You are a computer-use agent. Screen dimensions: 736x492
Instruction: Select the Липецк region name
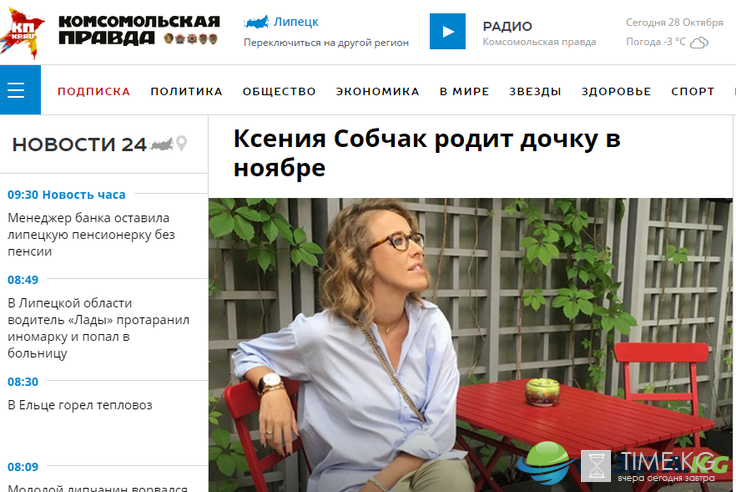[x=296, y=22]
